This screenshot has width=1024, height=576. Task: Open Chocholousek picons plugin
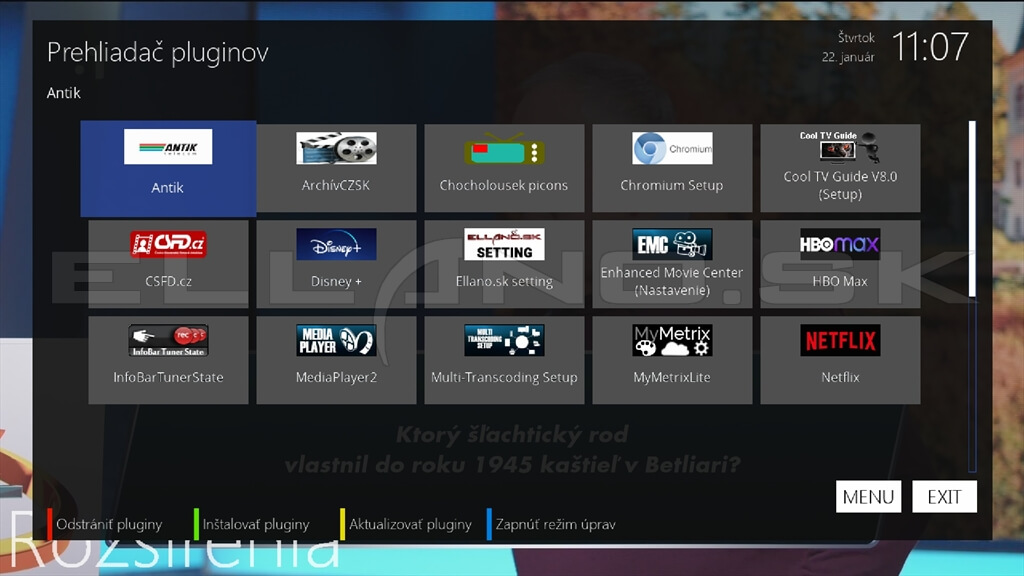tap(504, 168)
